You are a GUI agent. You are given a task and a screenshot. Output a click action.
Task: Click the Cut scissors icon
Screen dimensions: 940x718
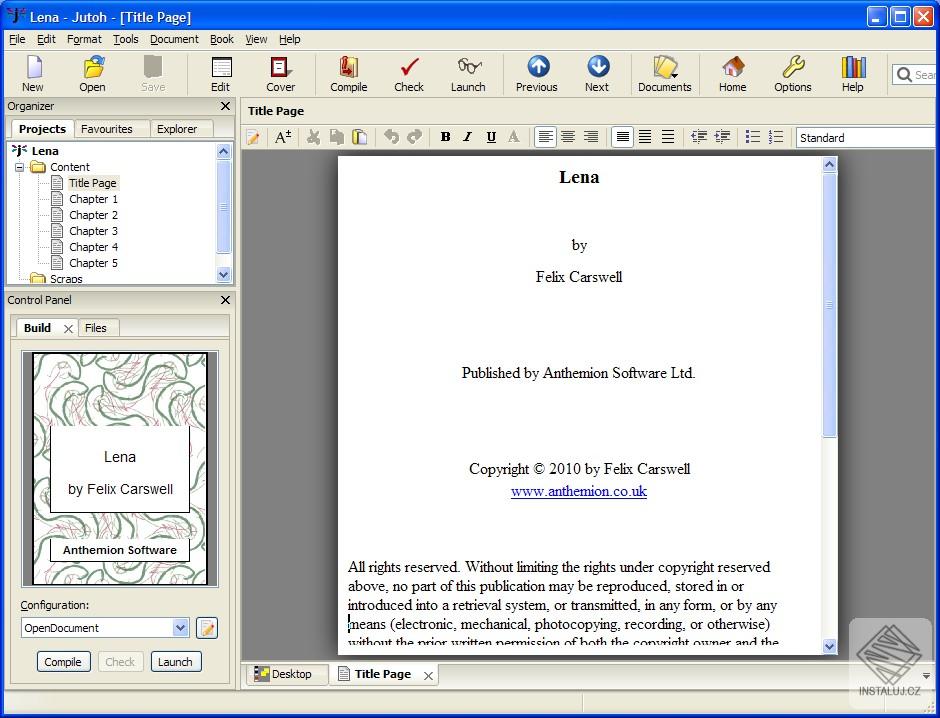point(313,137)
